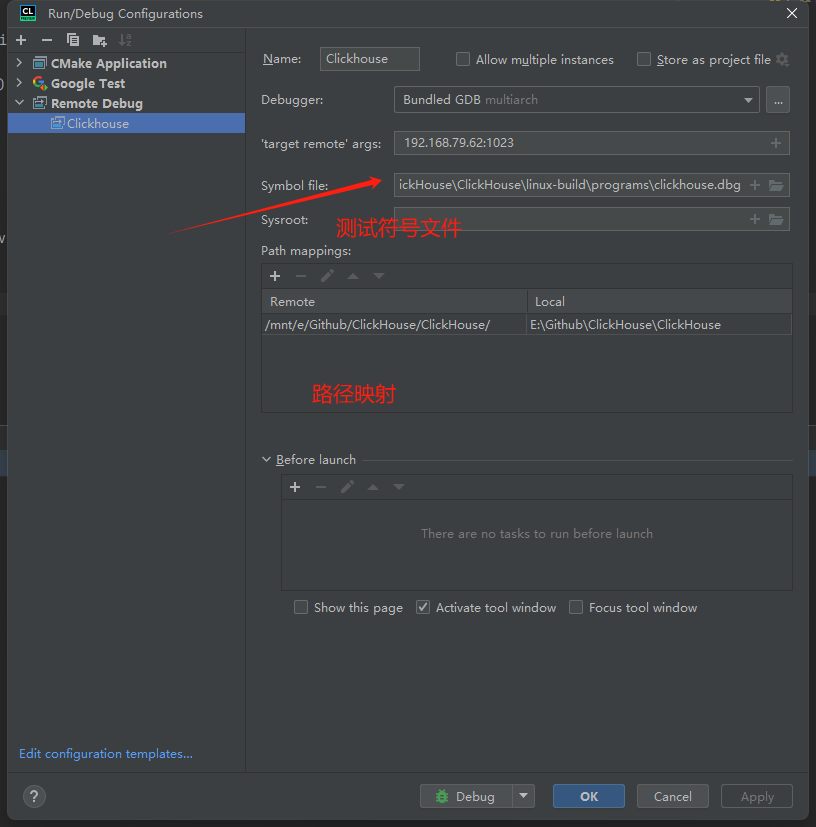The height and width of the screenshot is (827, 816).
Task: Open the Debug button dropdown arrow
Action: point(523,796)
